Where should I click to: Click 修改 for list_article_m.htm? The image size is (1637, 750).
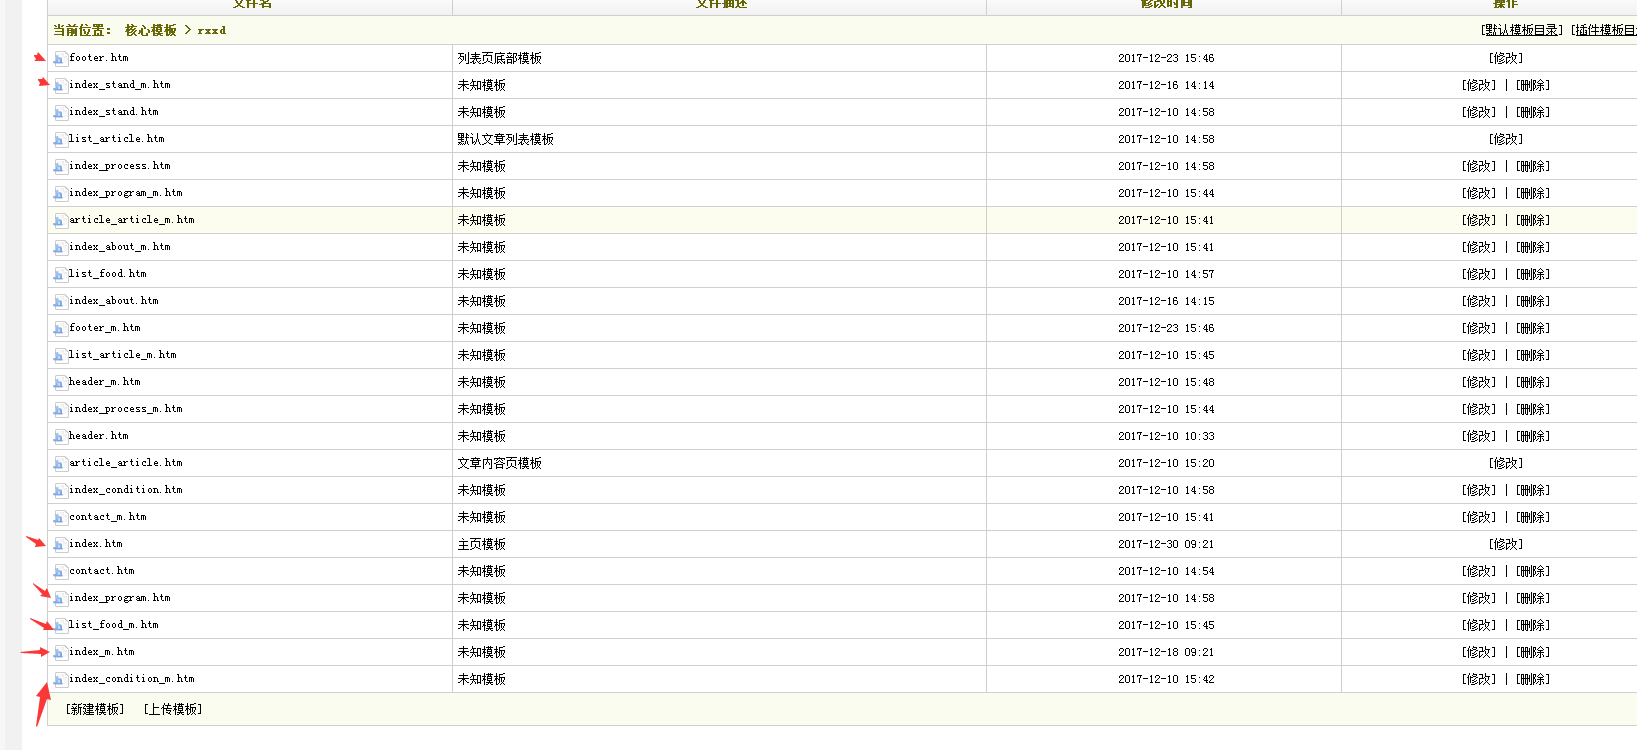point(1479,356)
